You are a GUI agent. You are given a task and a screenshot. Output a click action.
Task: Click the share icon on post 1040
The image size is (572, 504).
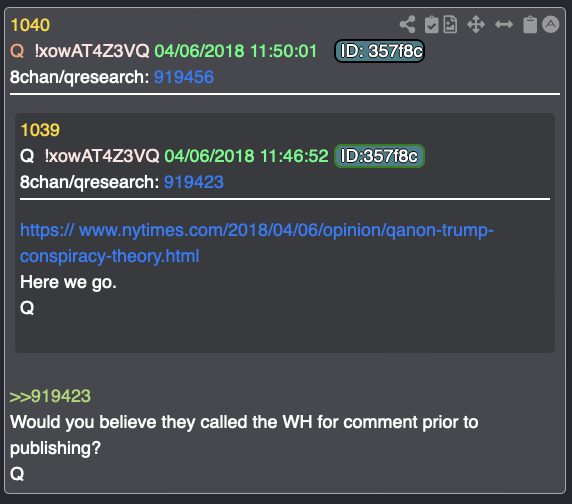point(407,24)
